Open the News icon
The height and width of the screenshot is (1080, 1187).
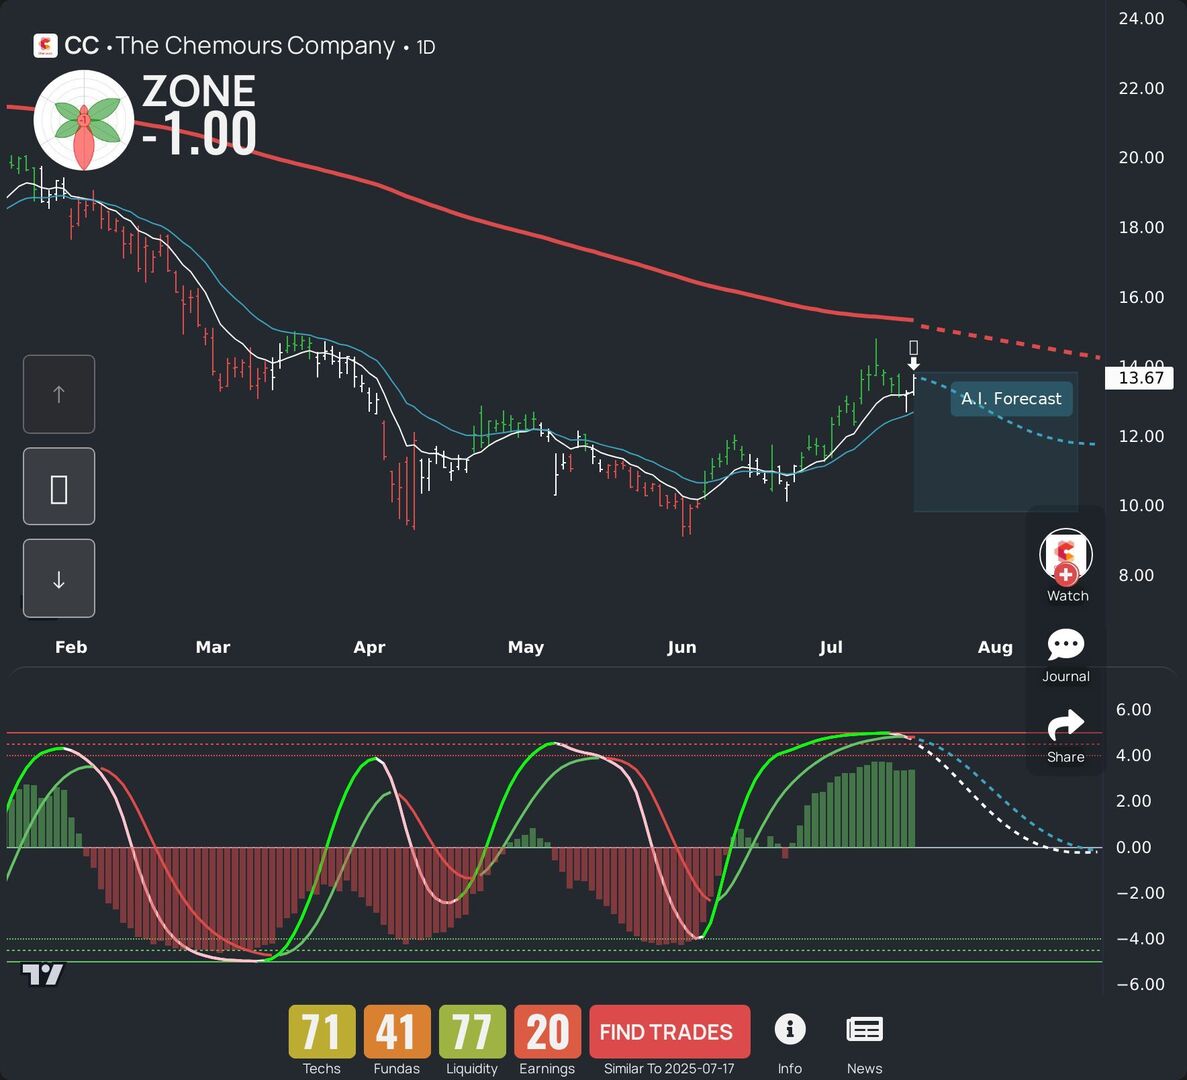coord(865,1029)
